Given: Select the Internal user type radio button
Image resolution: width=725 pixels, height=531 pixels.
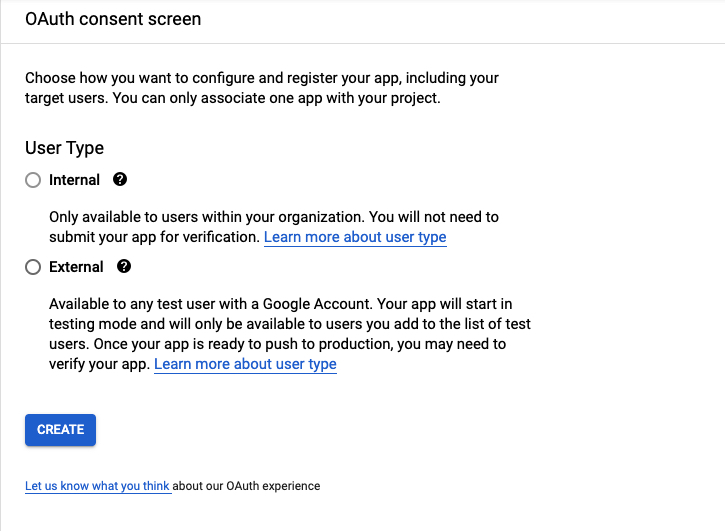Looking at the screenshot, I should tap(33, 180).
